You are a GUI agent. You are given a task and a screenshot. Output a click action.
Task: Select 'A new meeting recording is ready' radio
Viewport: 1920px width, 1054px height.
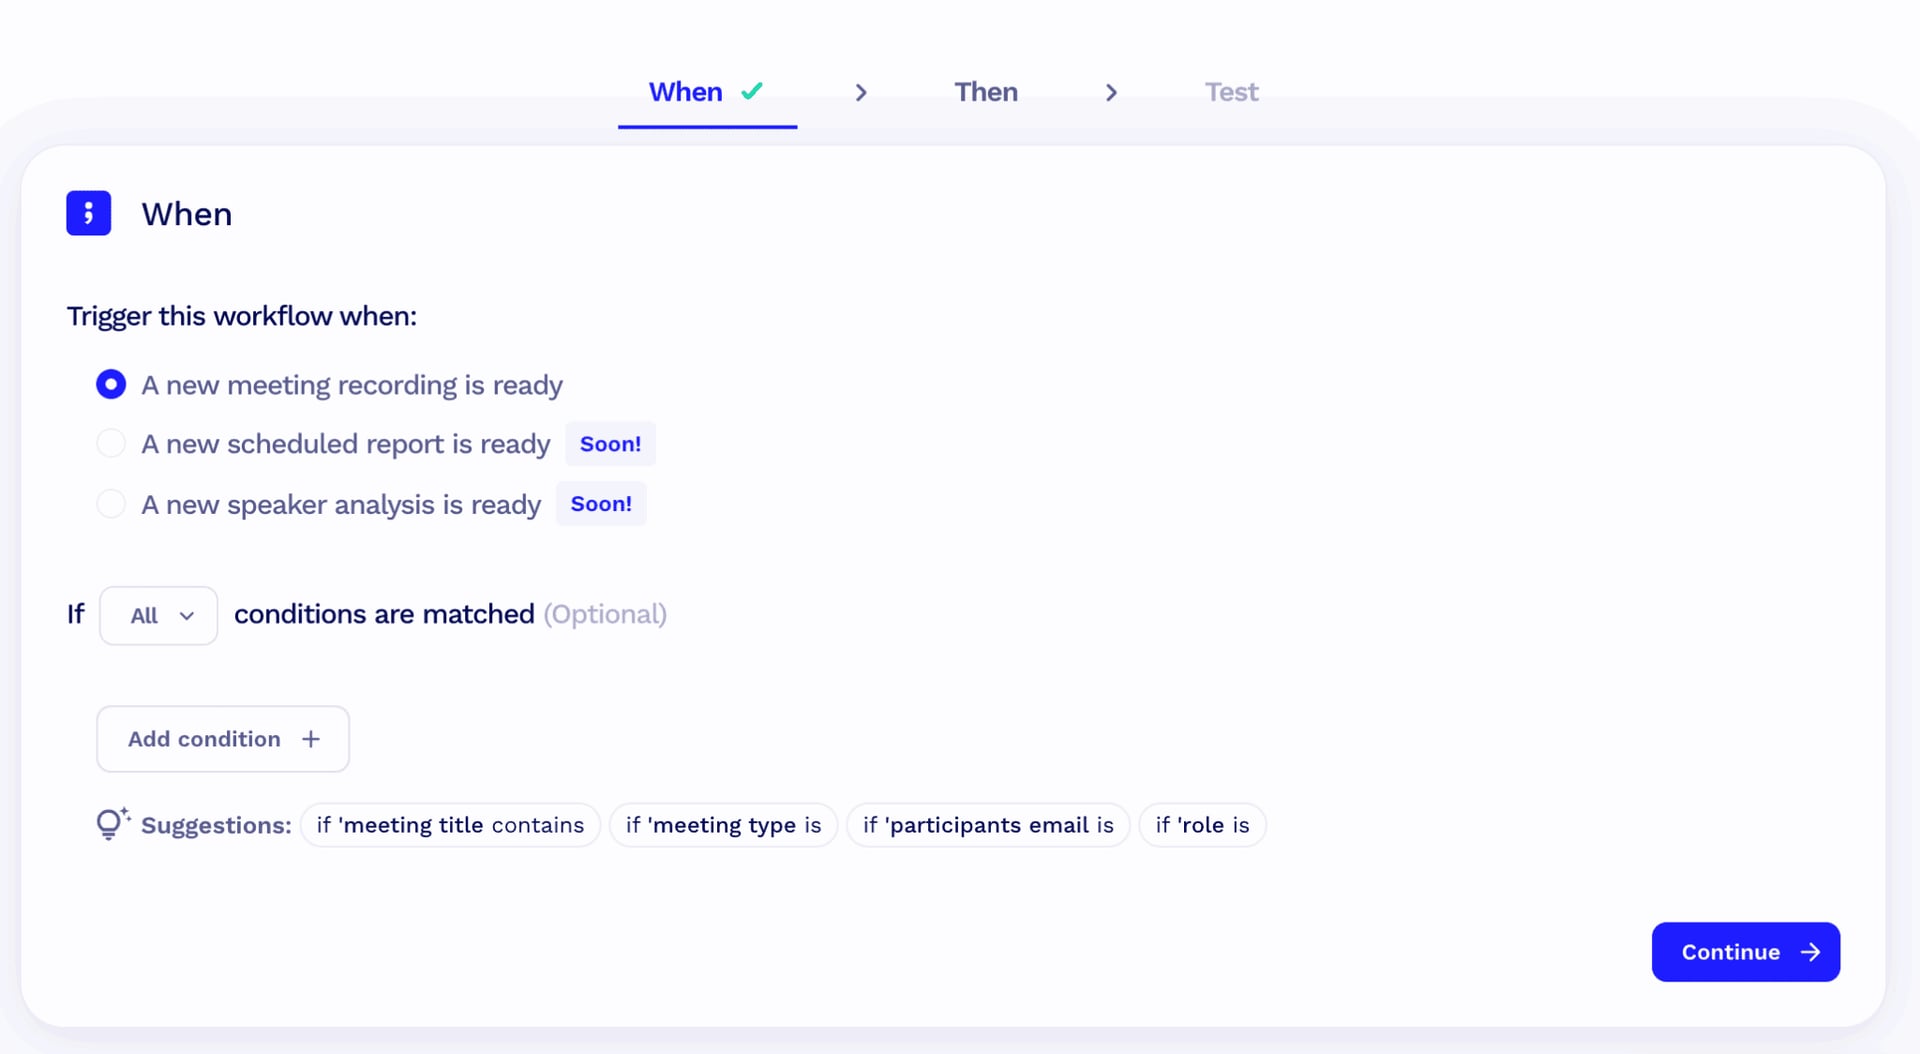point(111,384)
